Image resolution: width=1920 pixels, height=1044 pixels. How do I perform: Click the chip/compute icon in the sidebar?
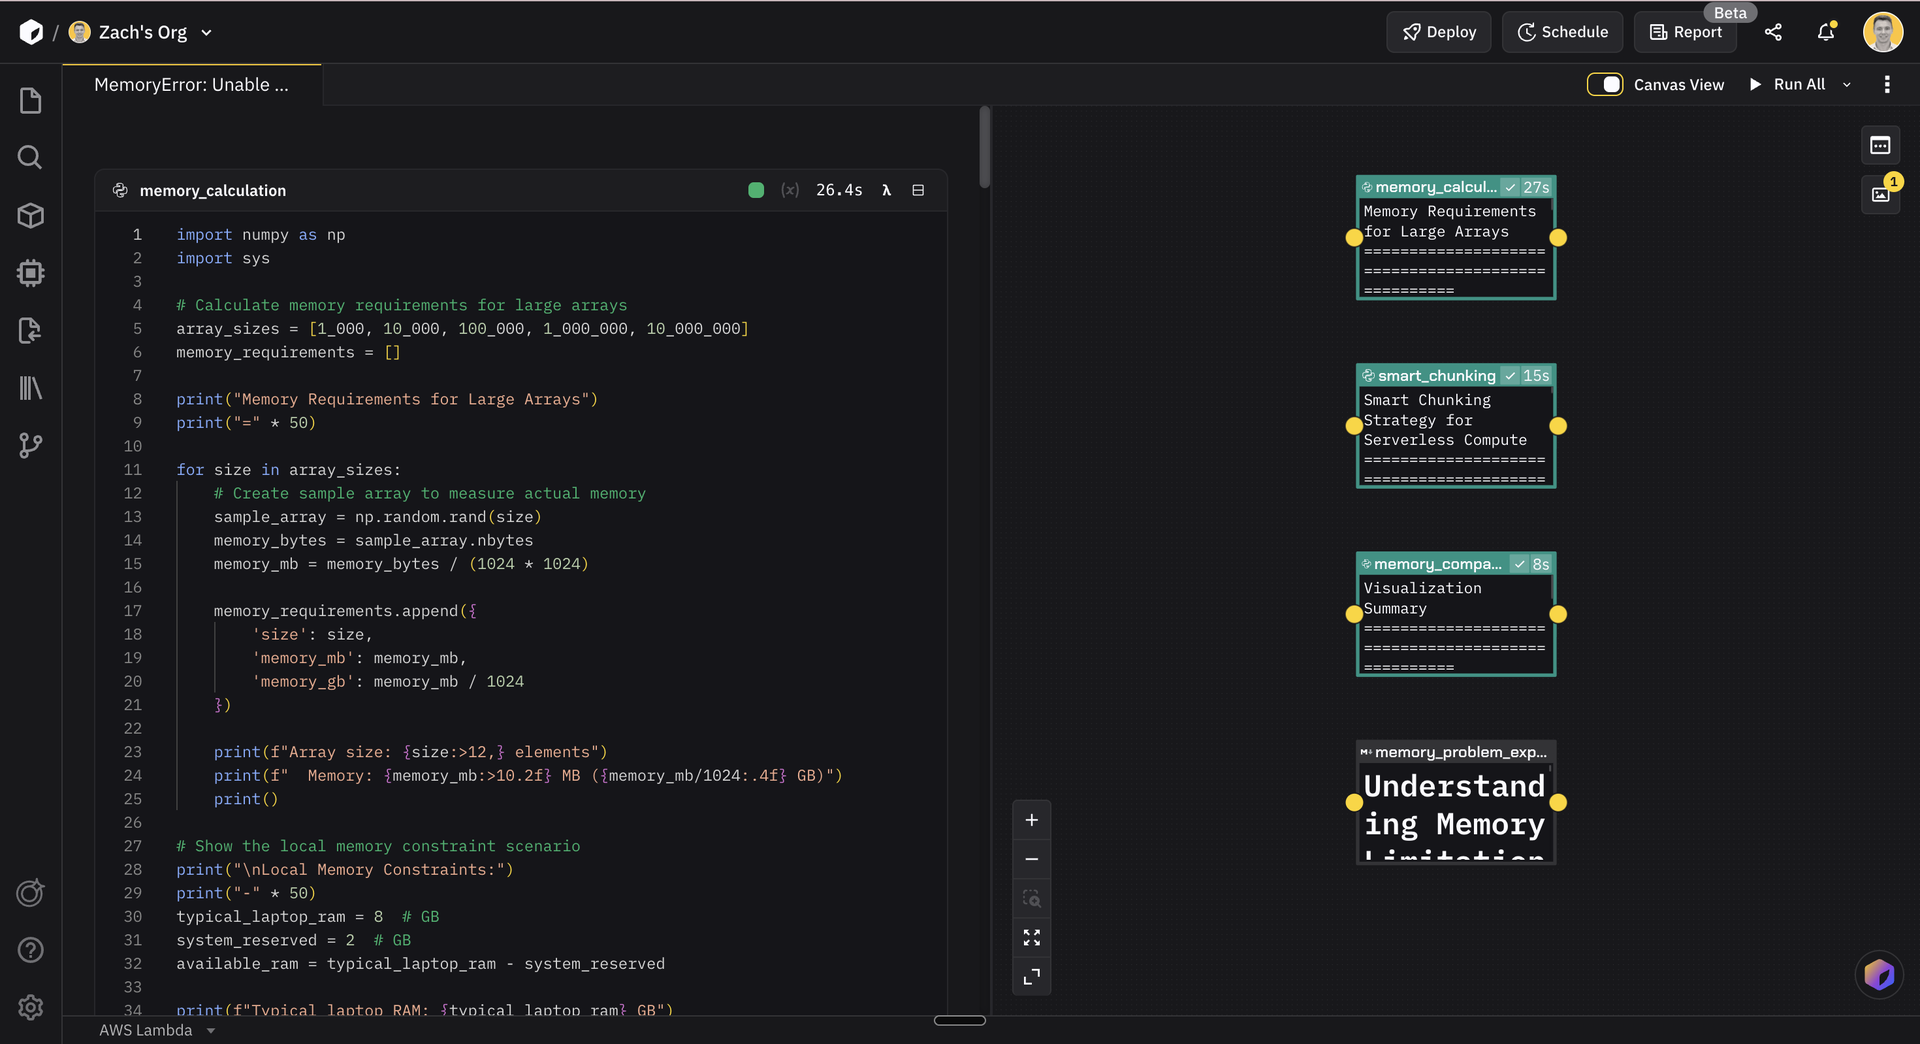(30, 273)
